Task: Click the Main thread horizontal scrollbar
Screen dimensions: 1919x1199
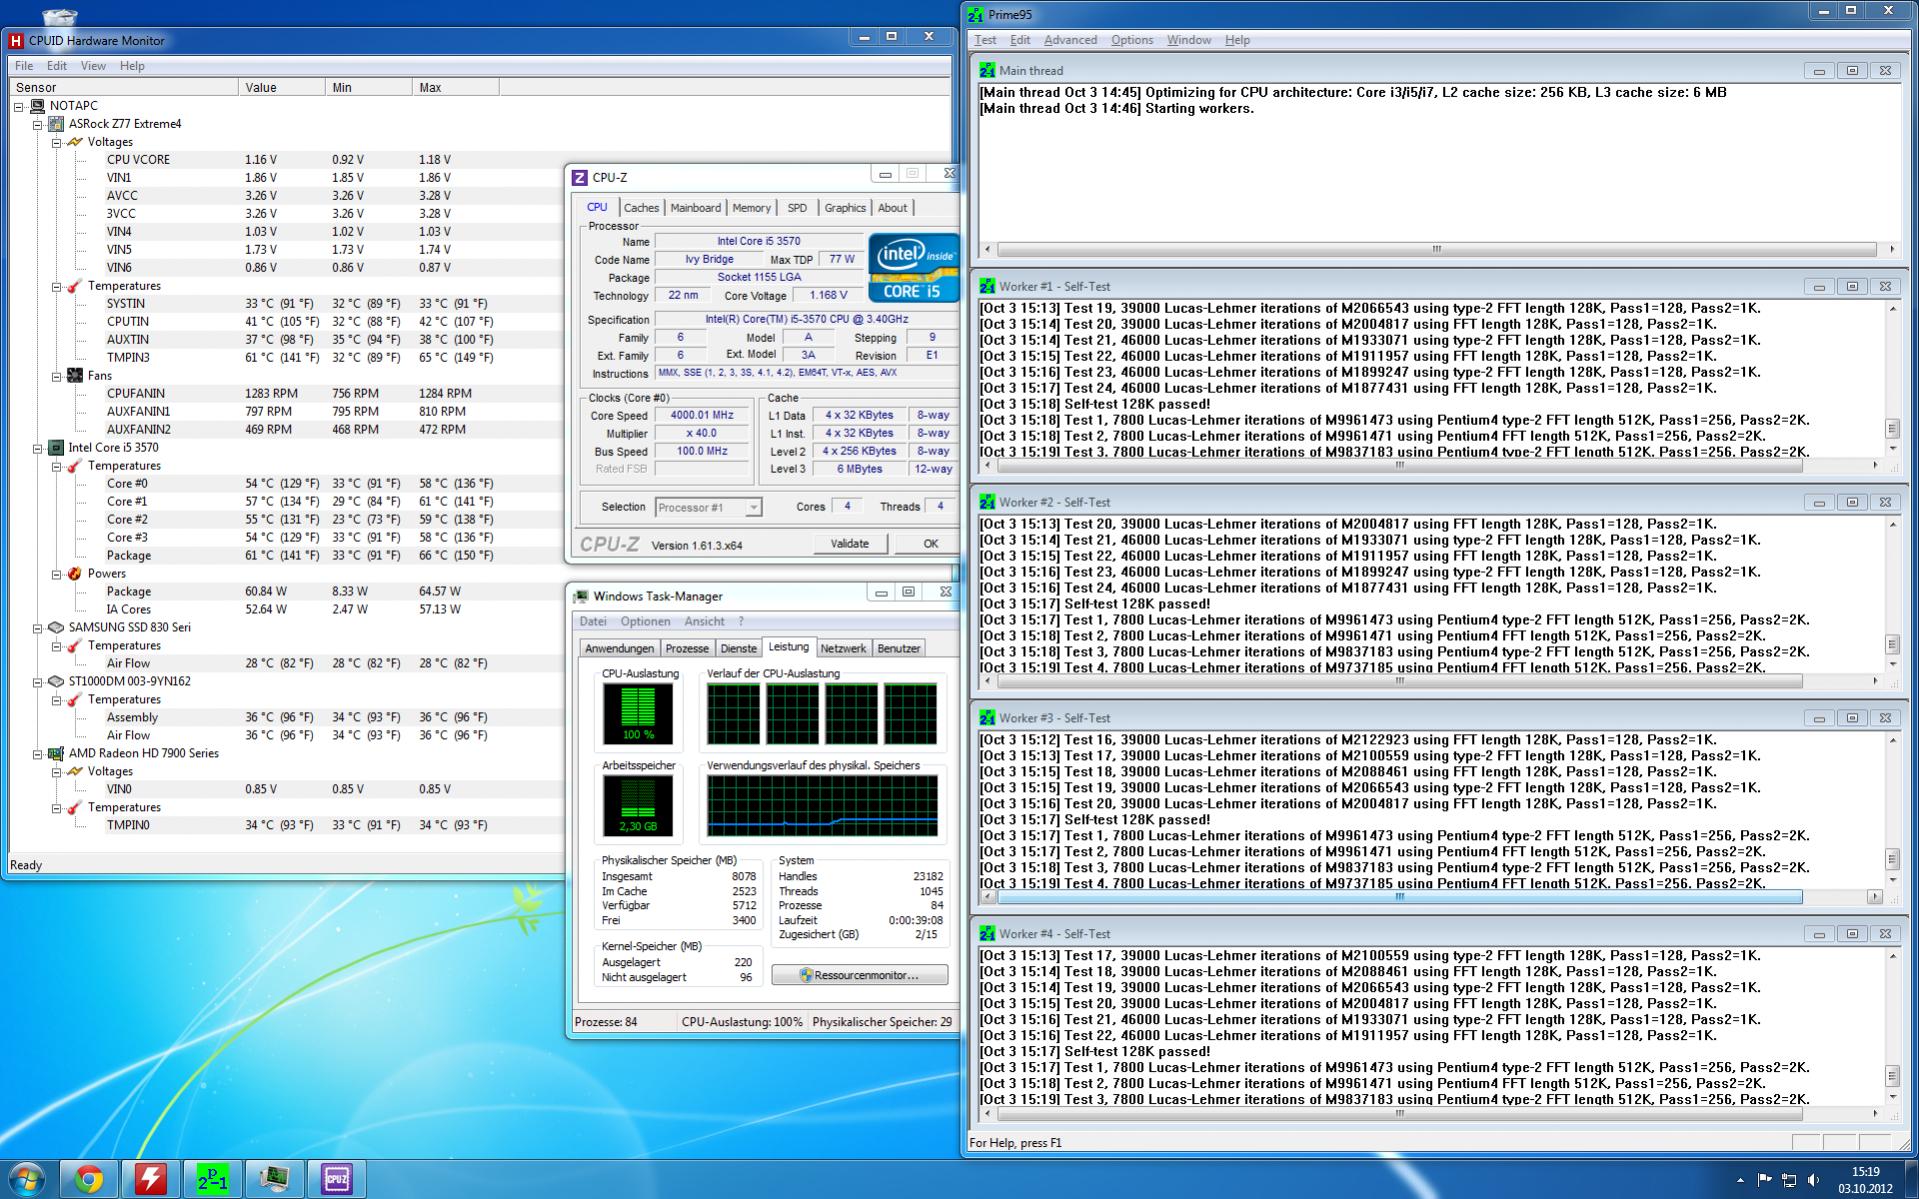Action: (x=1436, y=249)
